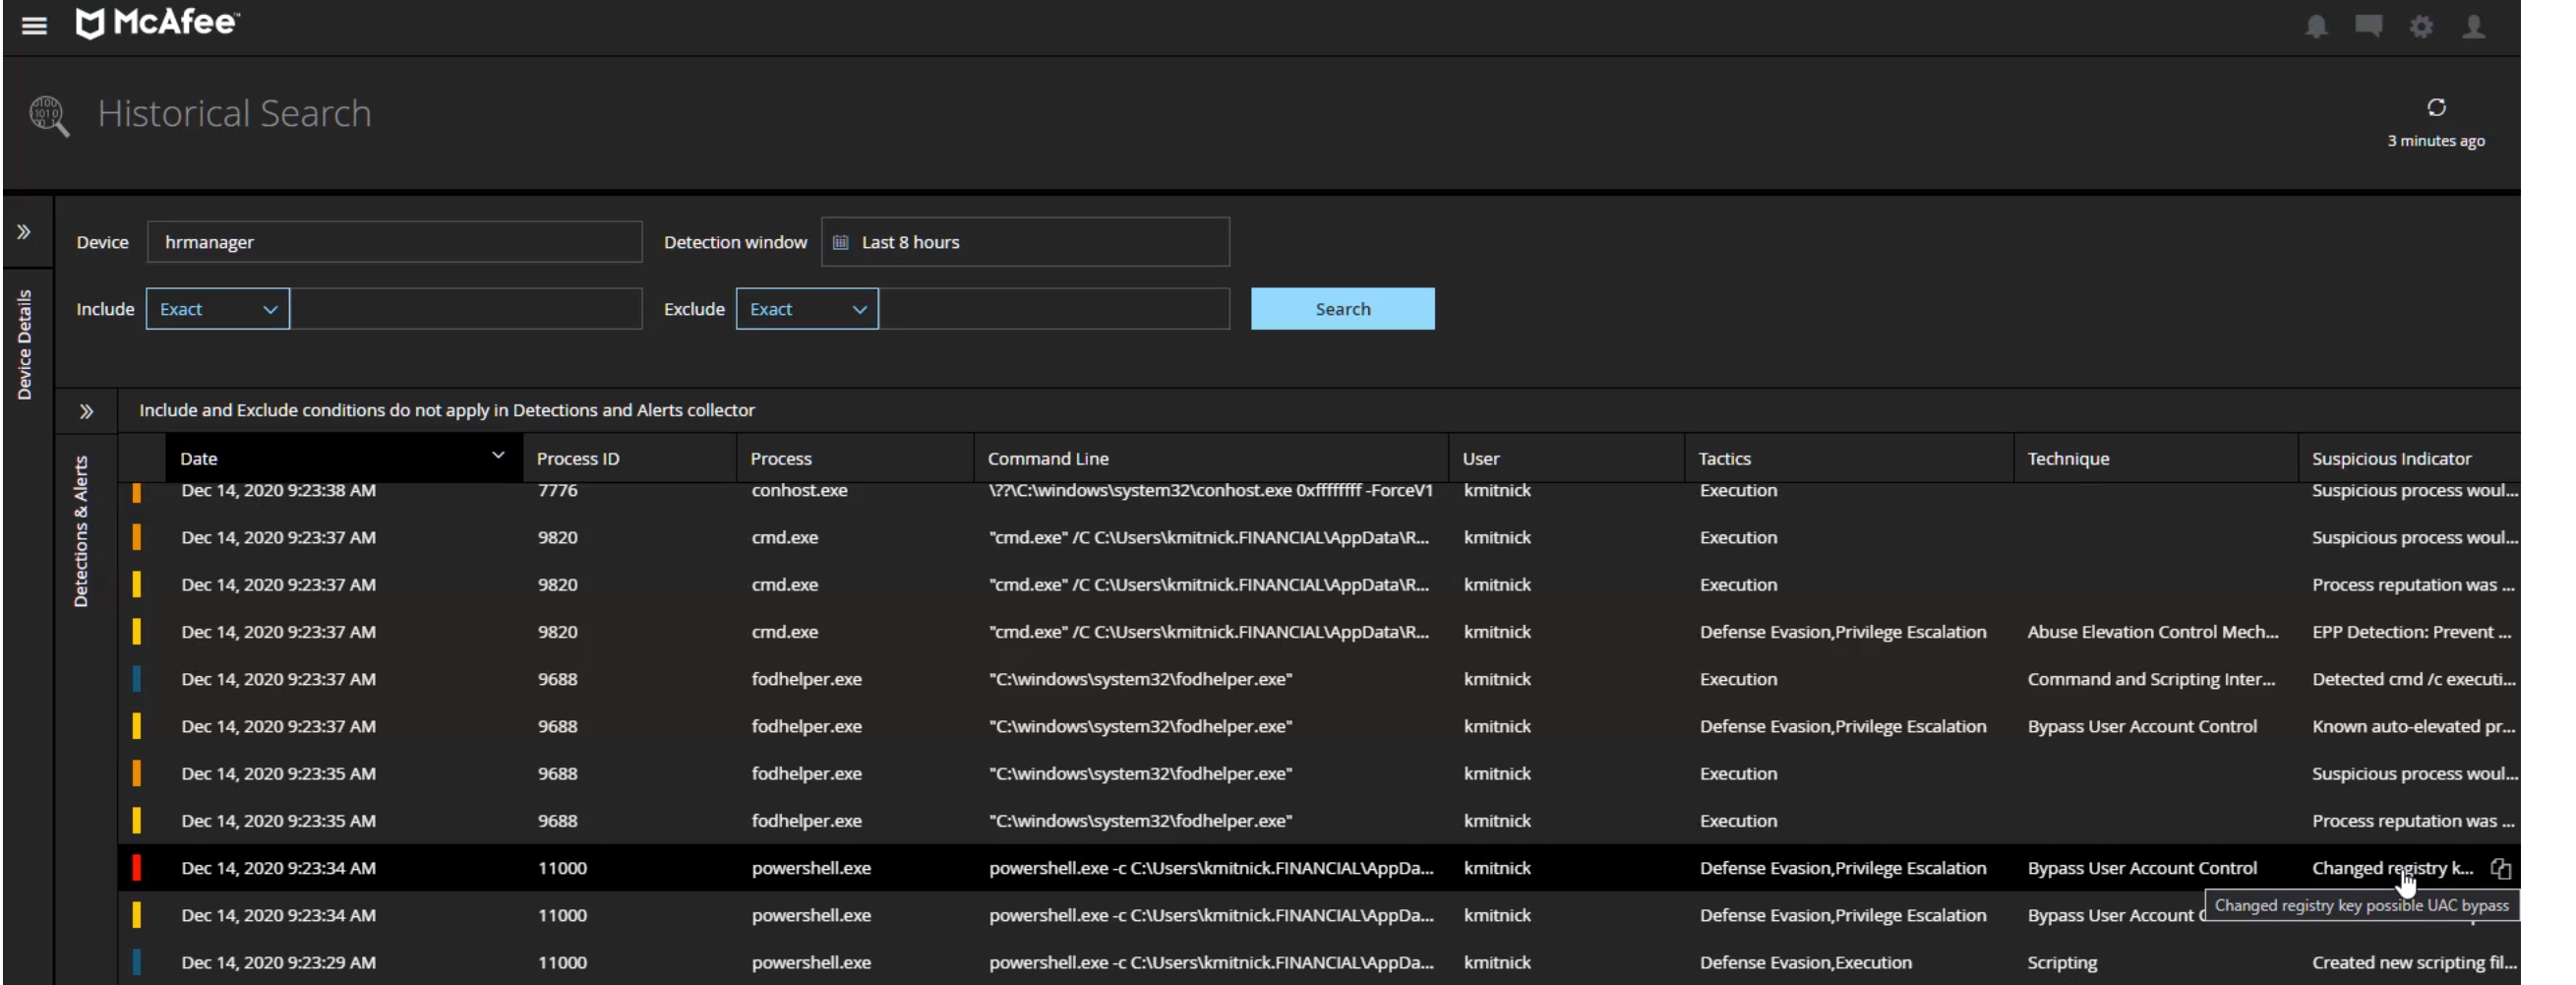Screen dimensions: 2576x985
Task: Refresh the search results
Action: click(2436, 107)
